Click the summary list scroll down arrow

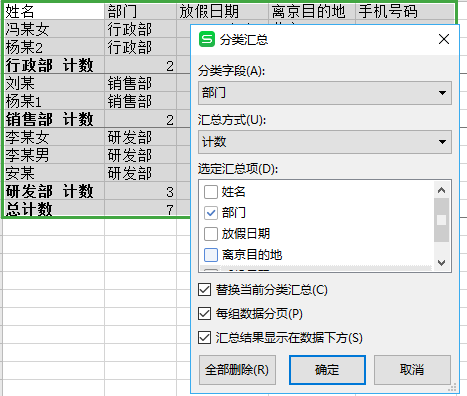click(x=442, y=263)
